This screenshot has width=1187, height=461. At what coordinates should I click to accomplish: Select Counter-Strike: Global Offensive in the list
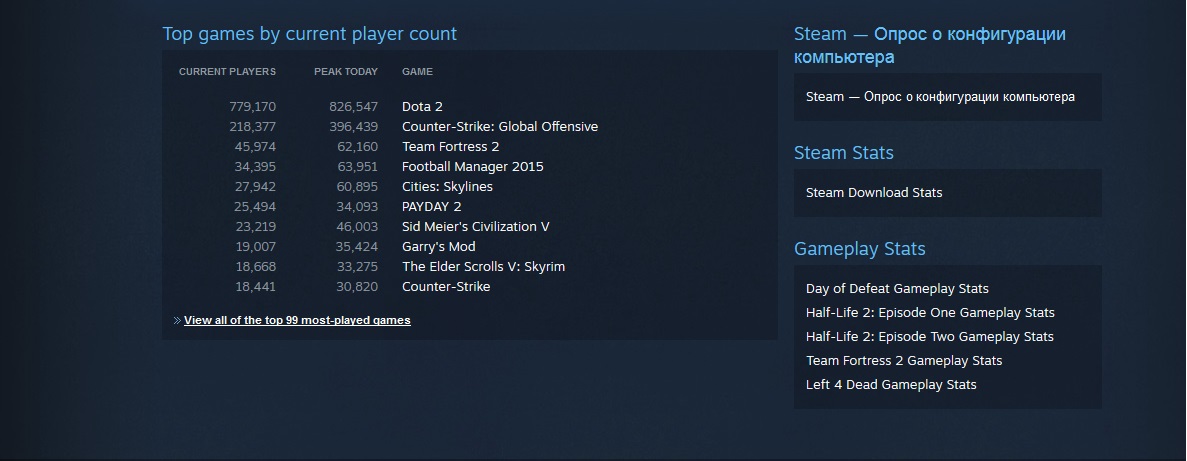click(500, 127)
